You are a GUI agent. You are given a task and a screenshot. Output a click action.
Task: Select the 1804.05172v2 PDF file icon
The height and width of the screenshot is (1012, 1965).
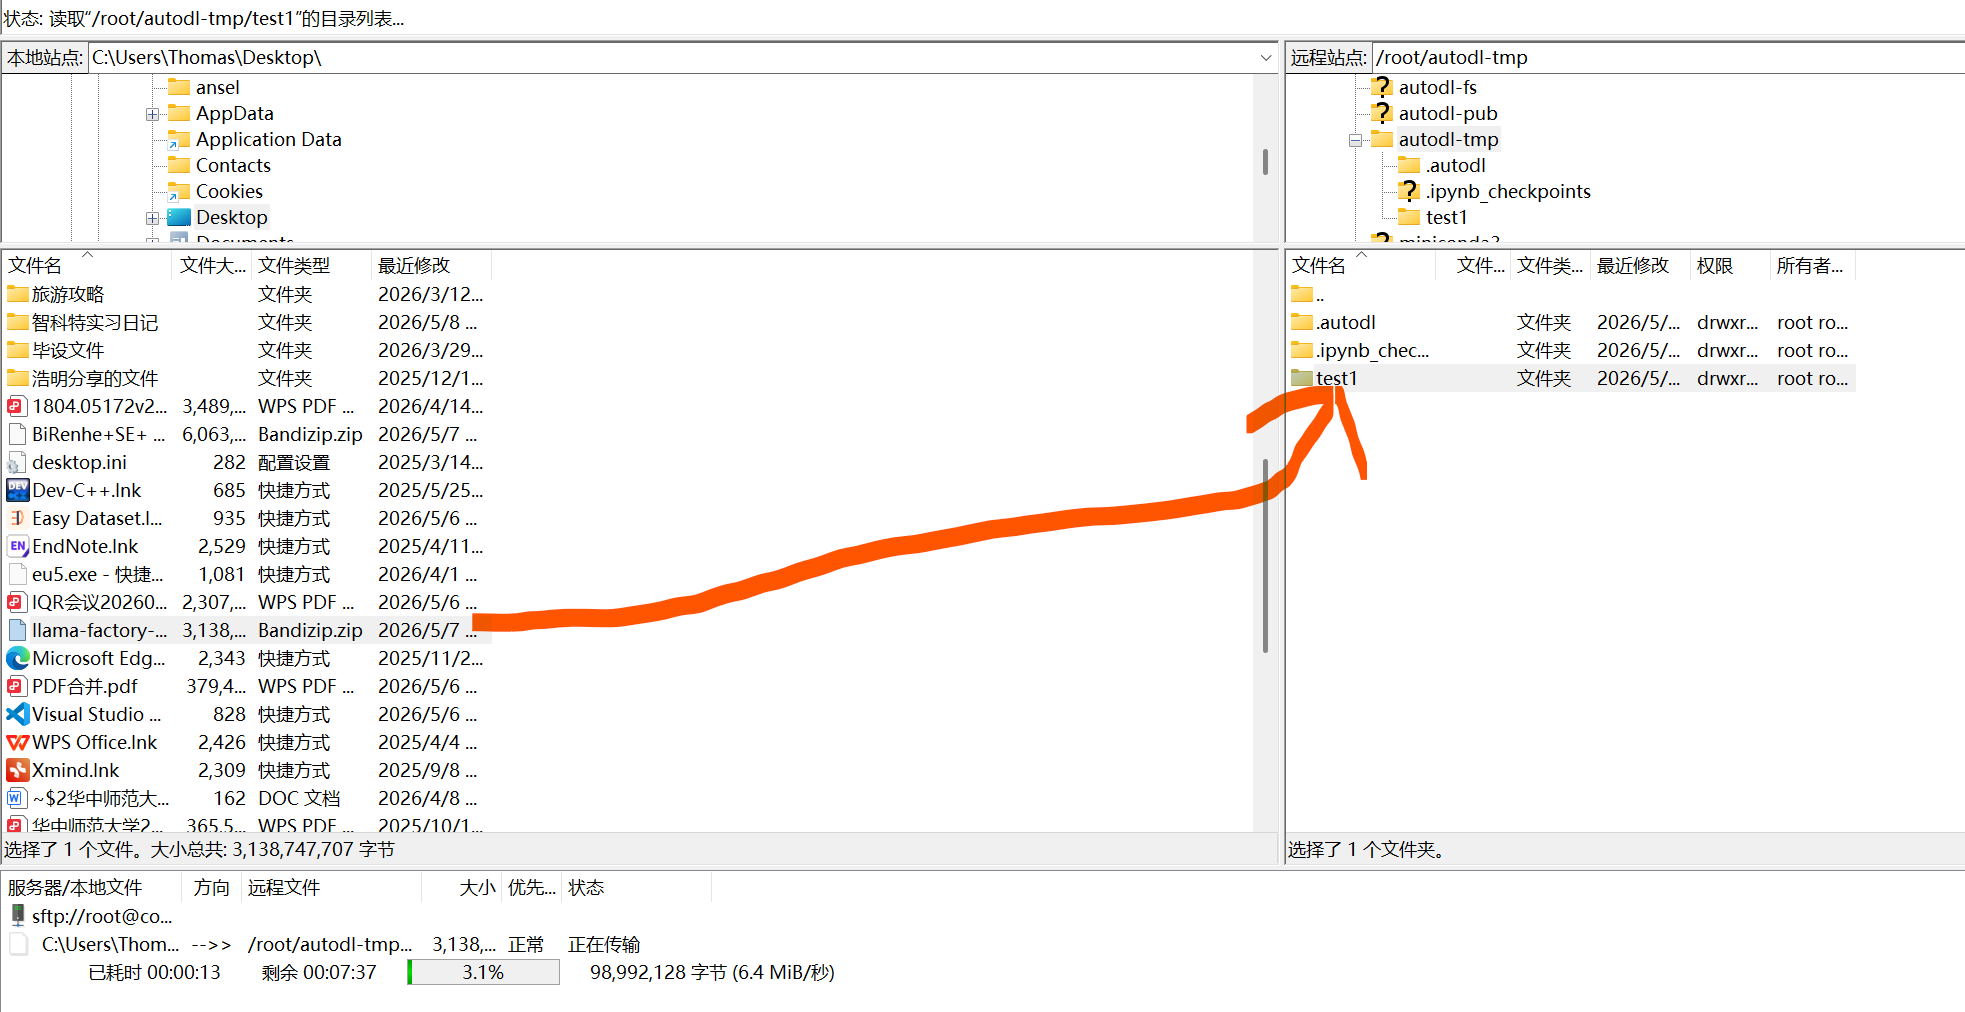(x=17, y=406)
